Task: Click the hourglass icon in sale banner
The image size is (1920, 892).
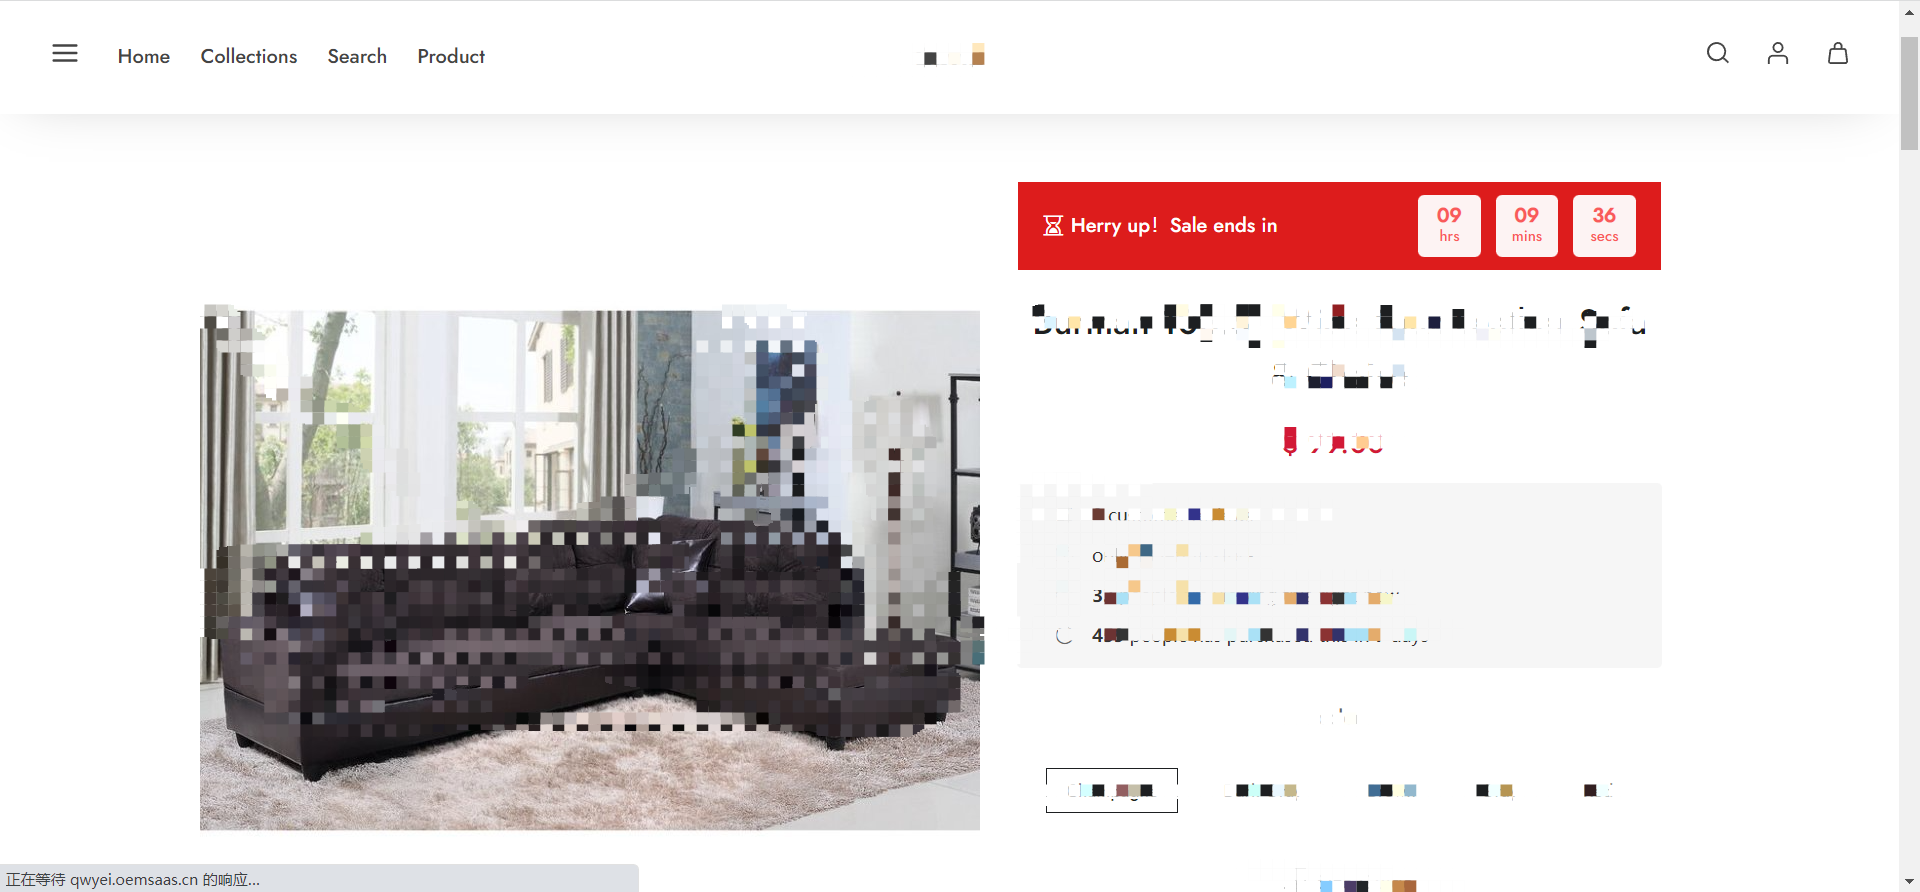Action: [x=1052, y=225]
